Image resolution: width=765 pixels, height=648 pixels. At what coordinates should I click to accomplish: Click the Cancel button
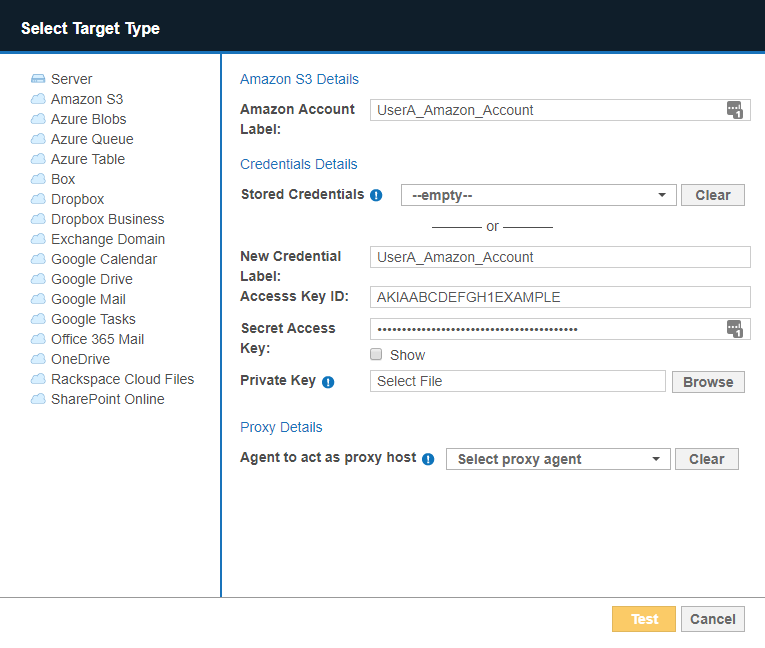tap(712, 619)
